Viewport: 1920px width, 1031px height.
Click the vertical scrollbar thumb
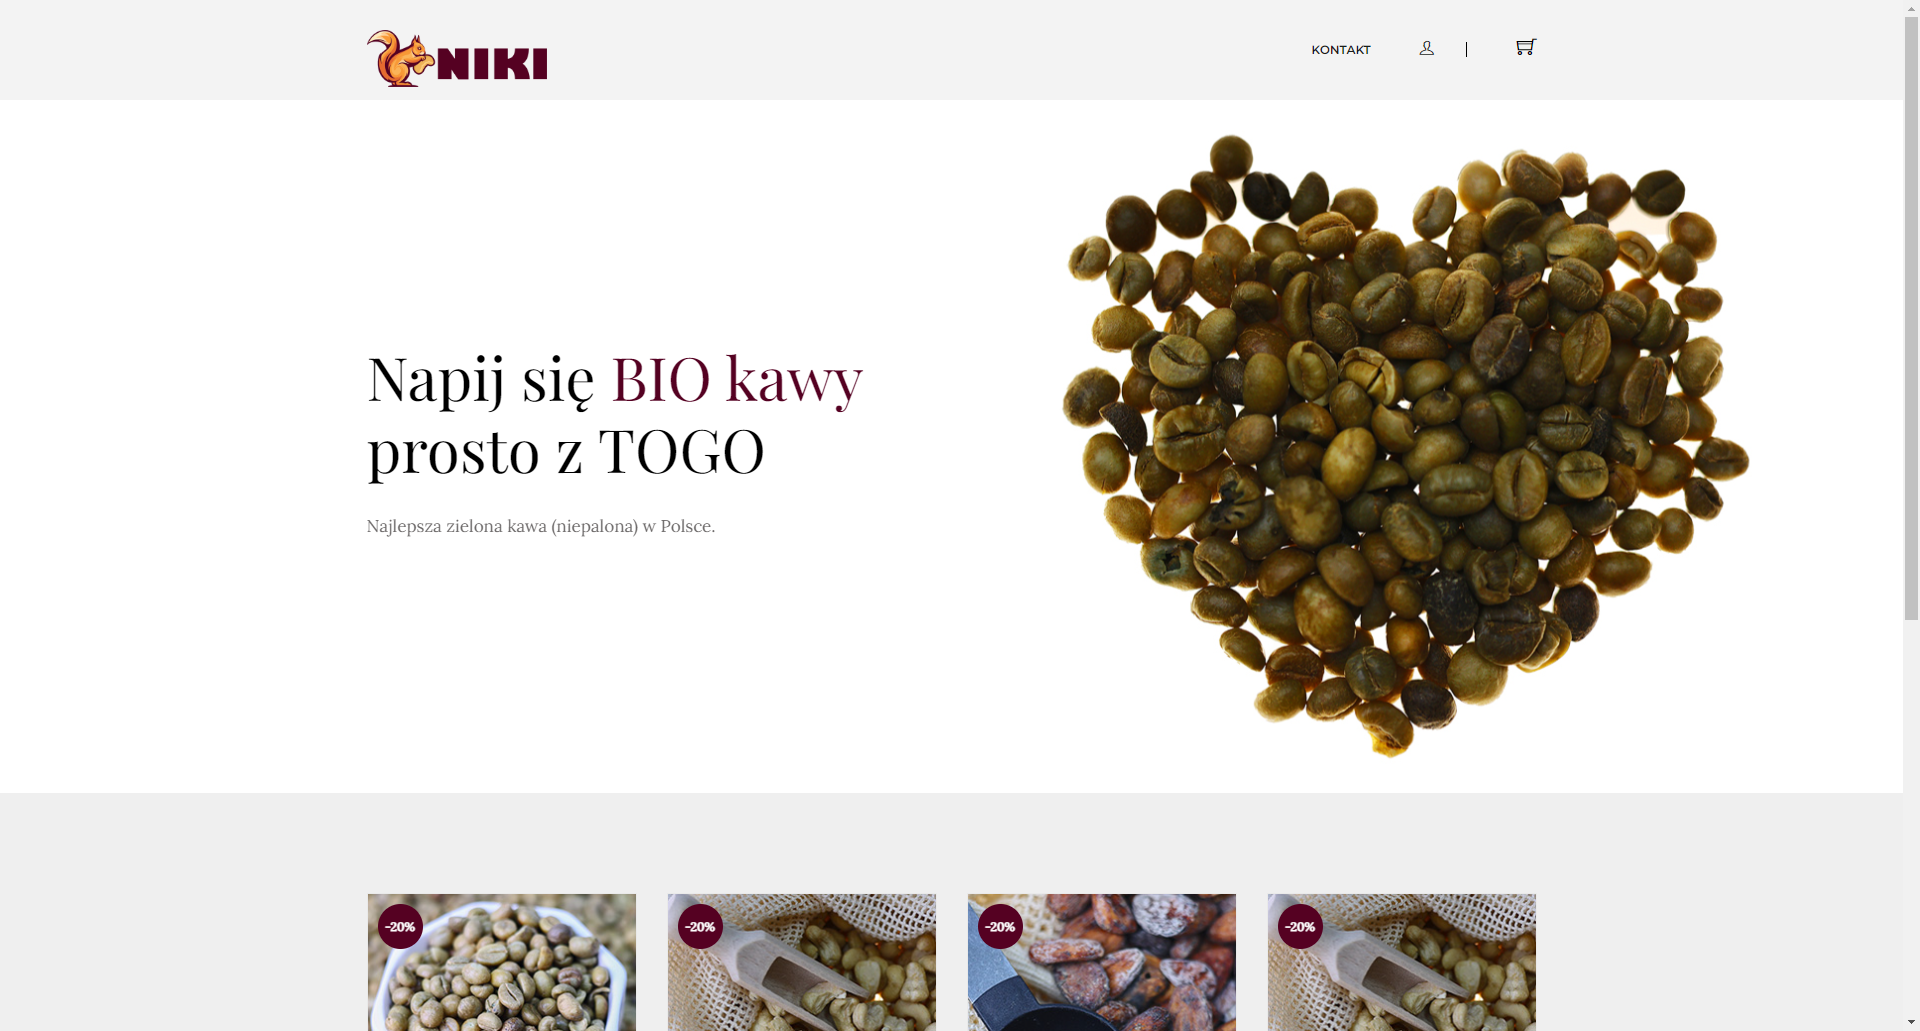pyautogui.click(x=1911, y=310)
